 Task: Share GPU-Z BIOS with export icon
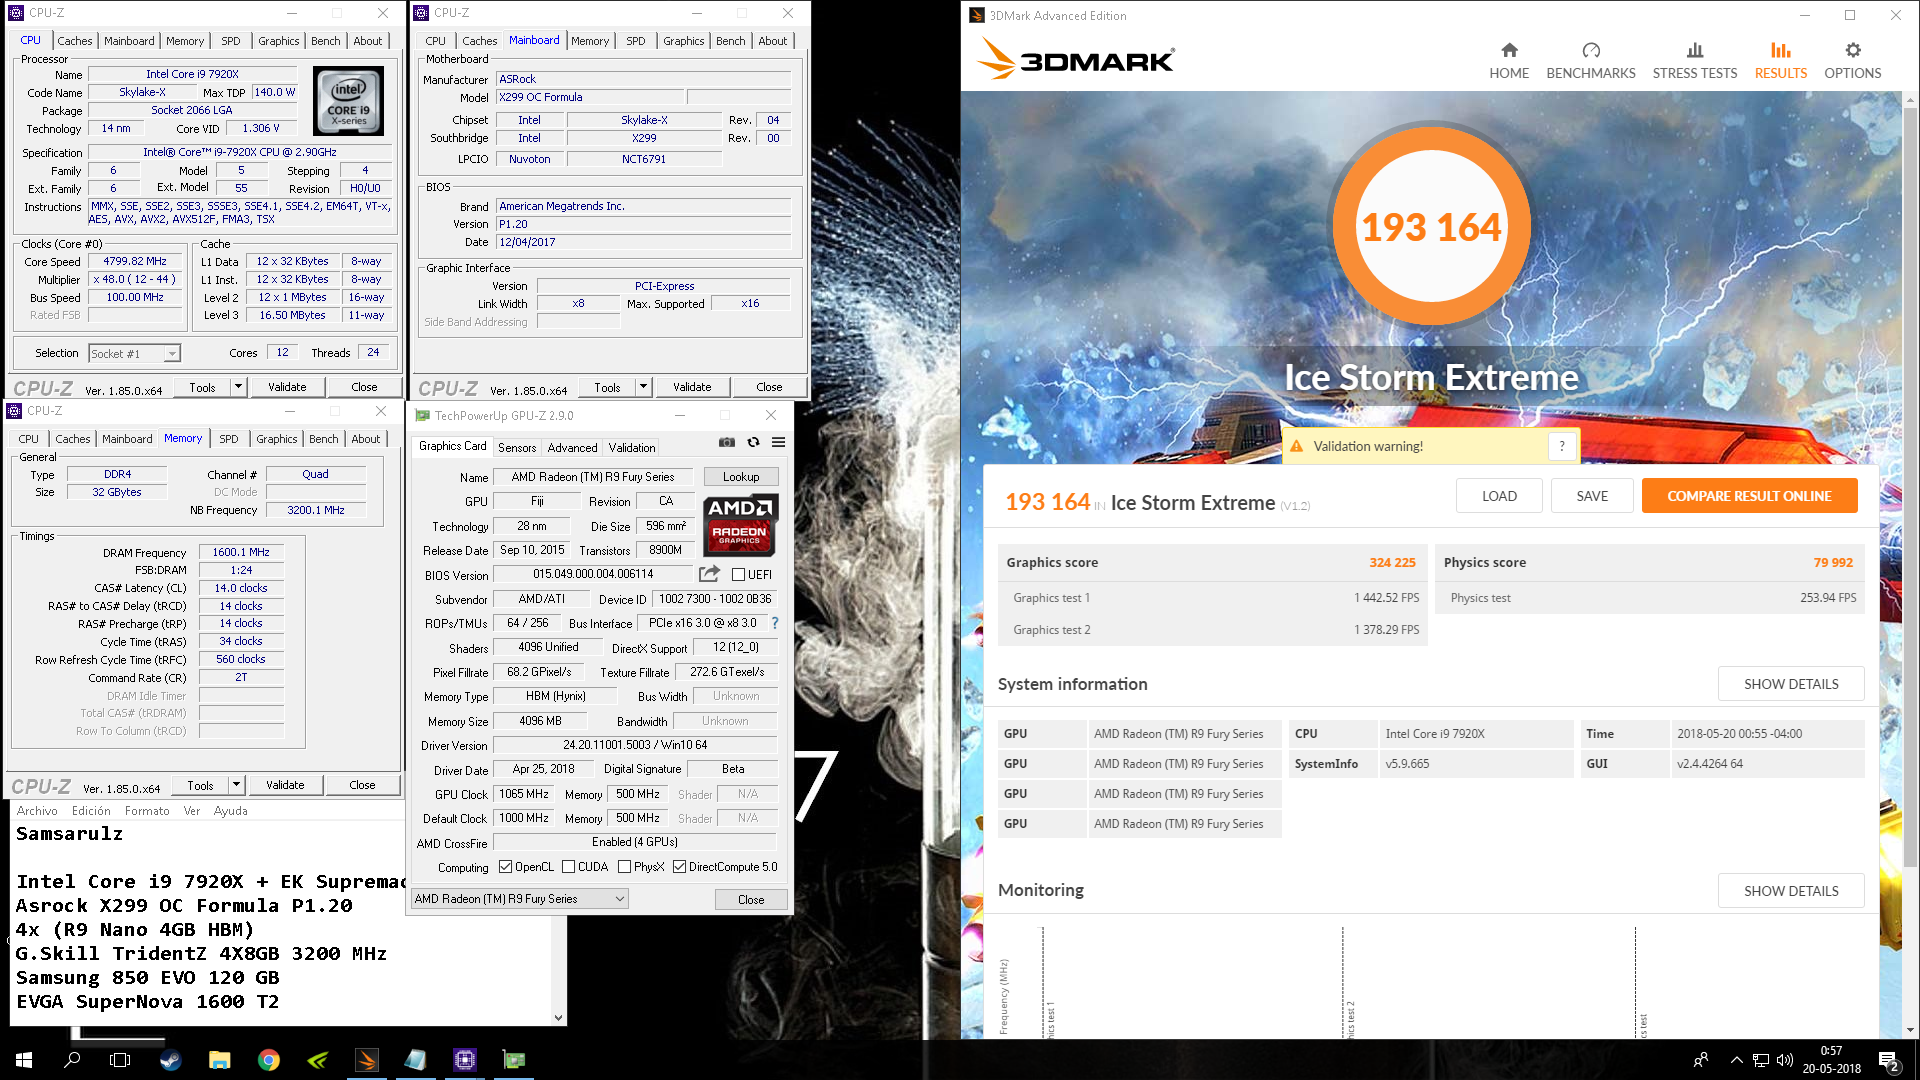click(x=709, y=574)
